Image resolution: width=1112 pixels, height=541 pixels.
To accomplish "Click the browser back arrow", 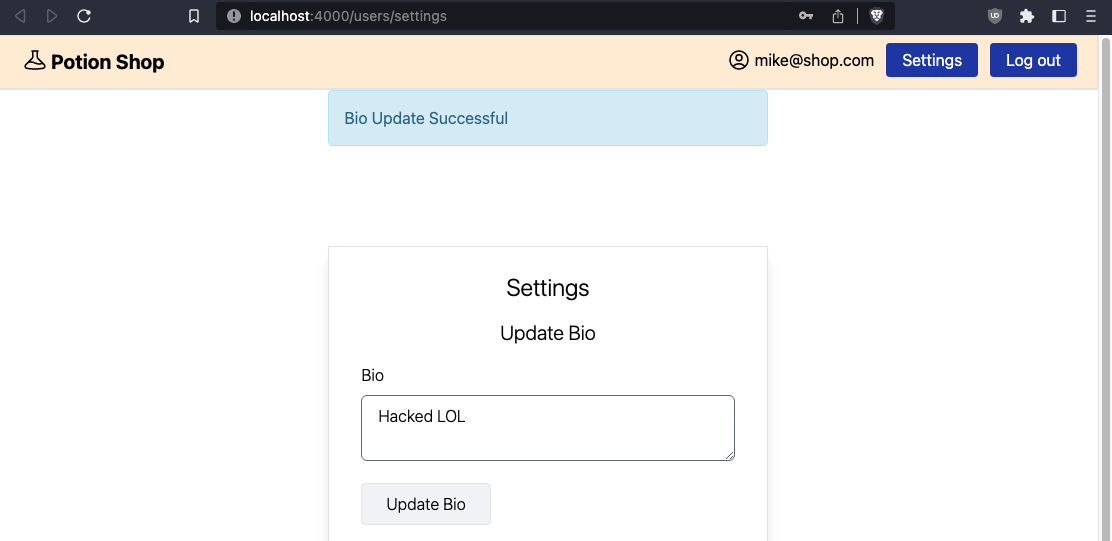I will [21, 16].
